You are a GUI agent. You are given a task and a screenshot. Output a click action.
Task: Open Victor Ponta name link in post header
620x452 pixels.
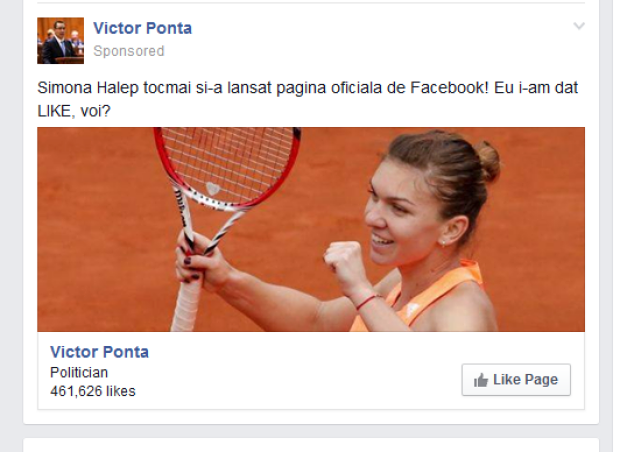pos(142,28)
